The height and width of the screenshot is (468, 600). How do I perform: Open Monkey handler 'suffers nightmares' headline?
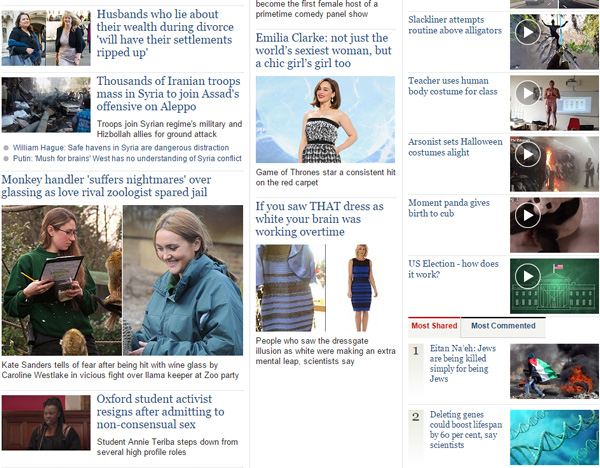click(106, 186)
